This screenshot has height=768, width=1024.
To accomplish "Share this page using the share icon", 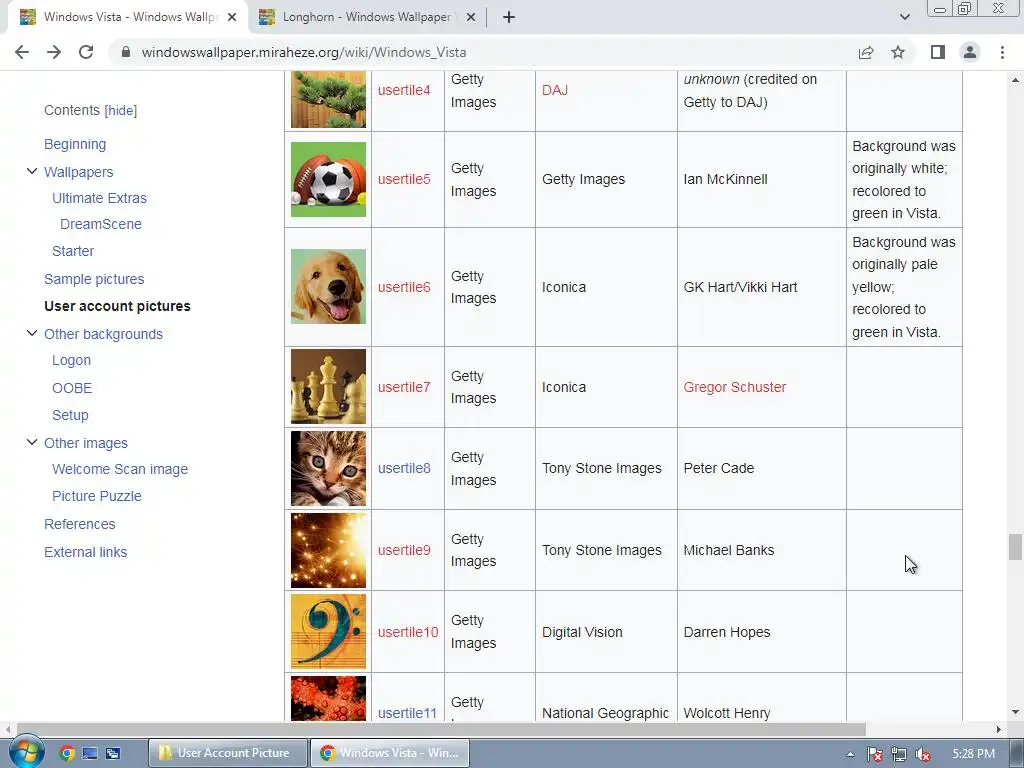I will 866,52.
